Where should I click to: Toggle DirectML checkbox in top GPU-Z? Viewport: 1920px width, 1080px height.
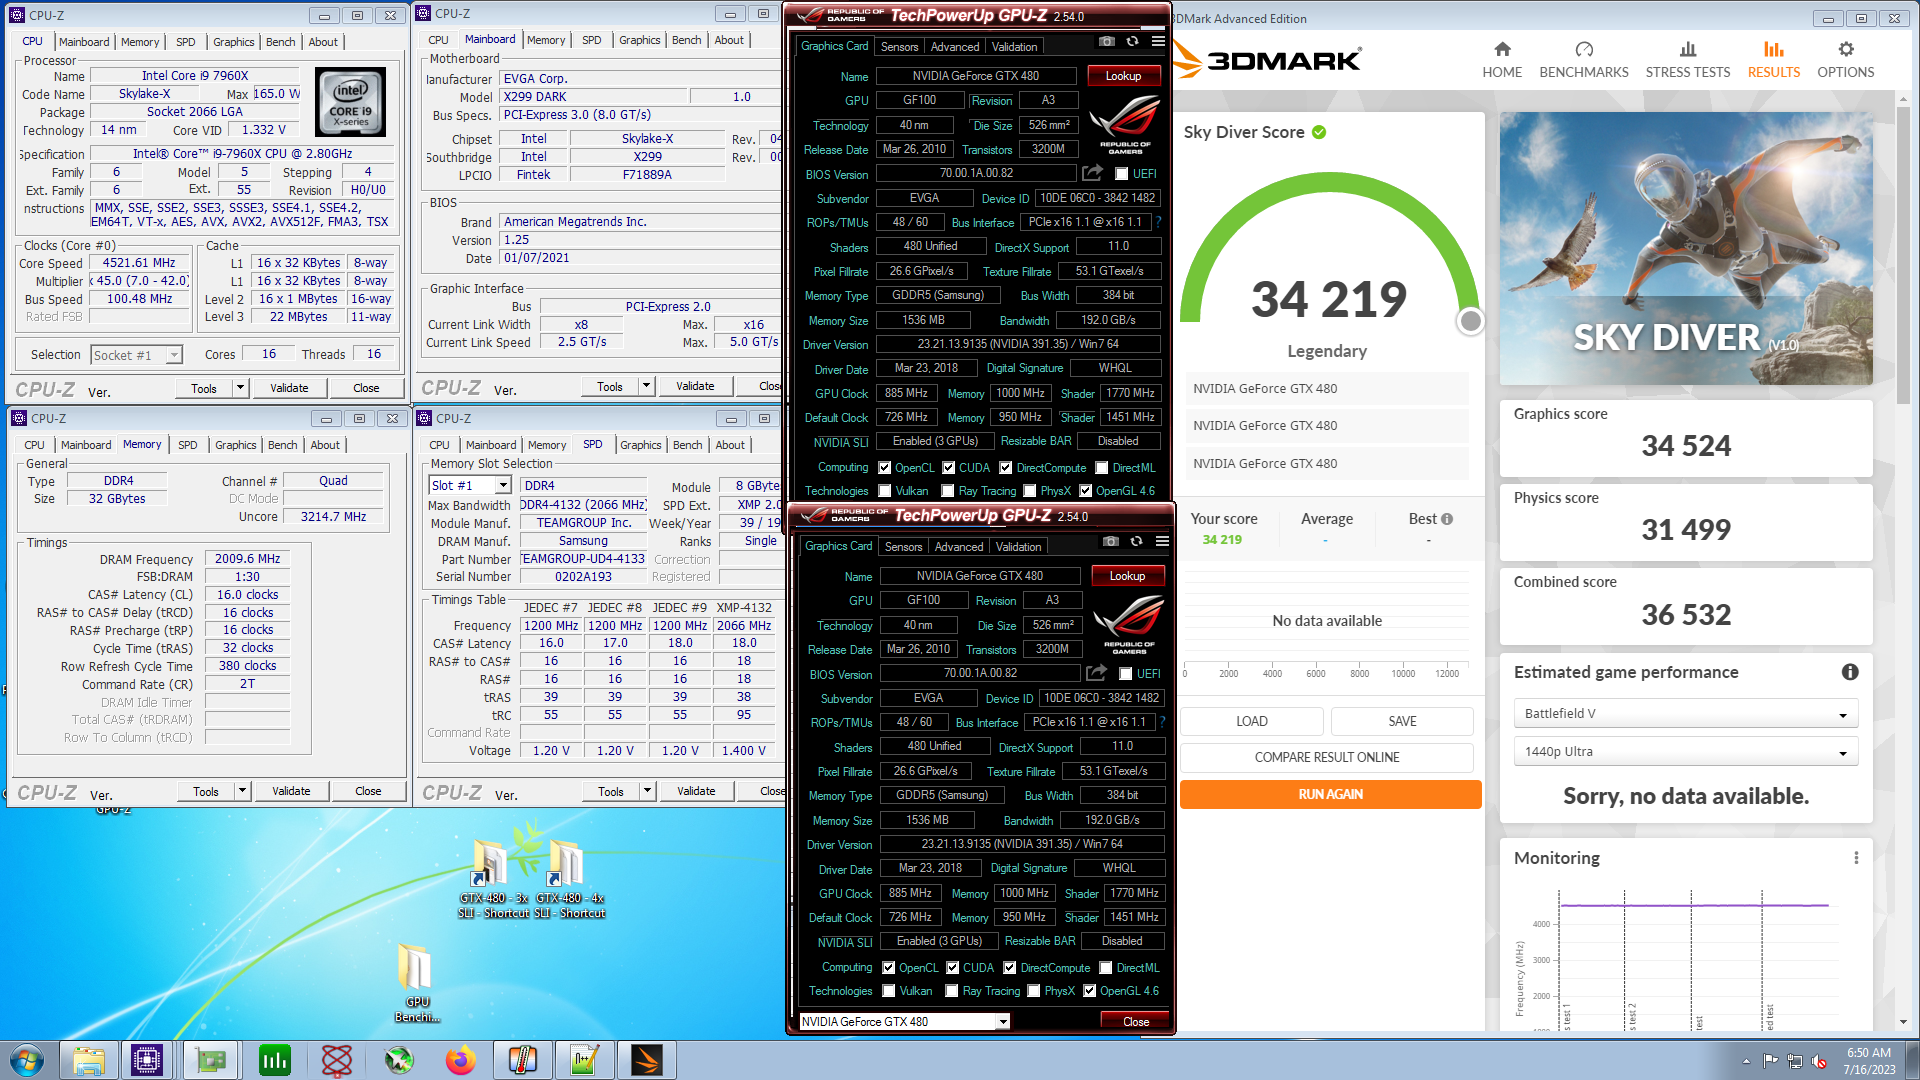(1101, 468)
